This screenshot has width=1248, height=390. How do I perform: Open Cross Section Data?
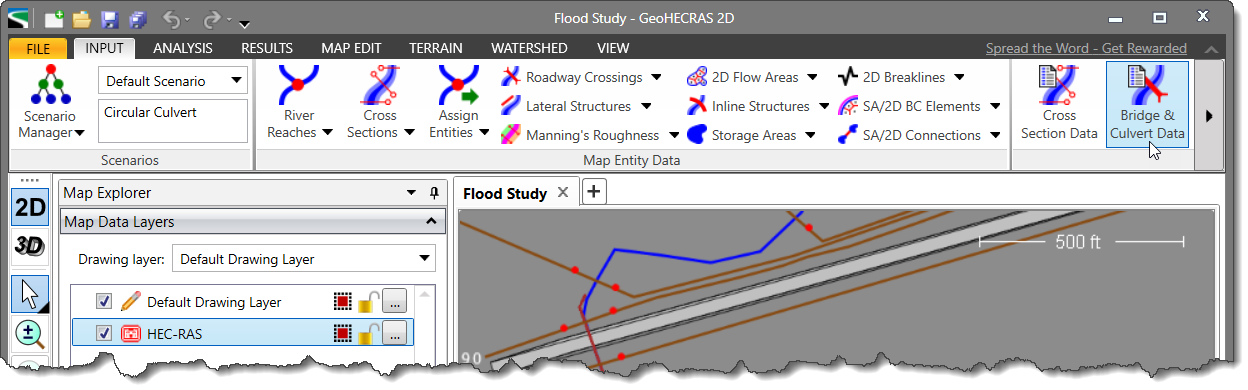click(x=1059, y=103)
